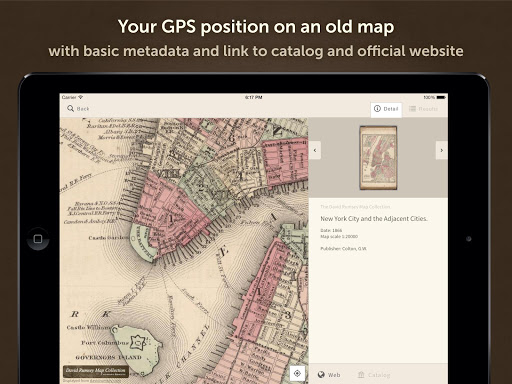The image size is (512, 384).
Task: Select the map title New York City
Action: point(374,219)
